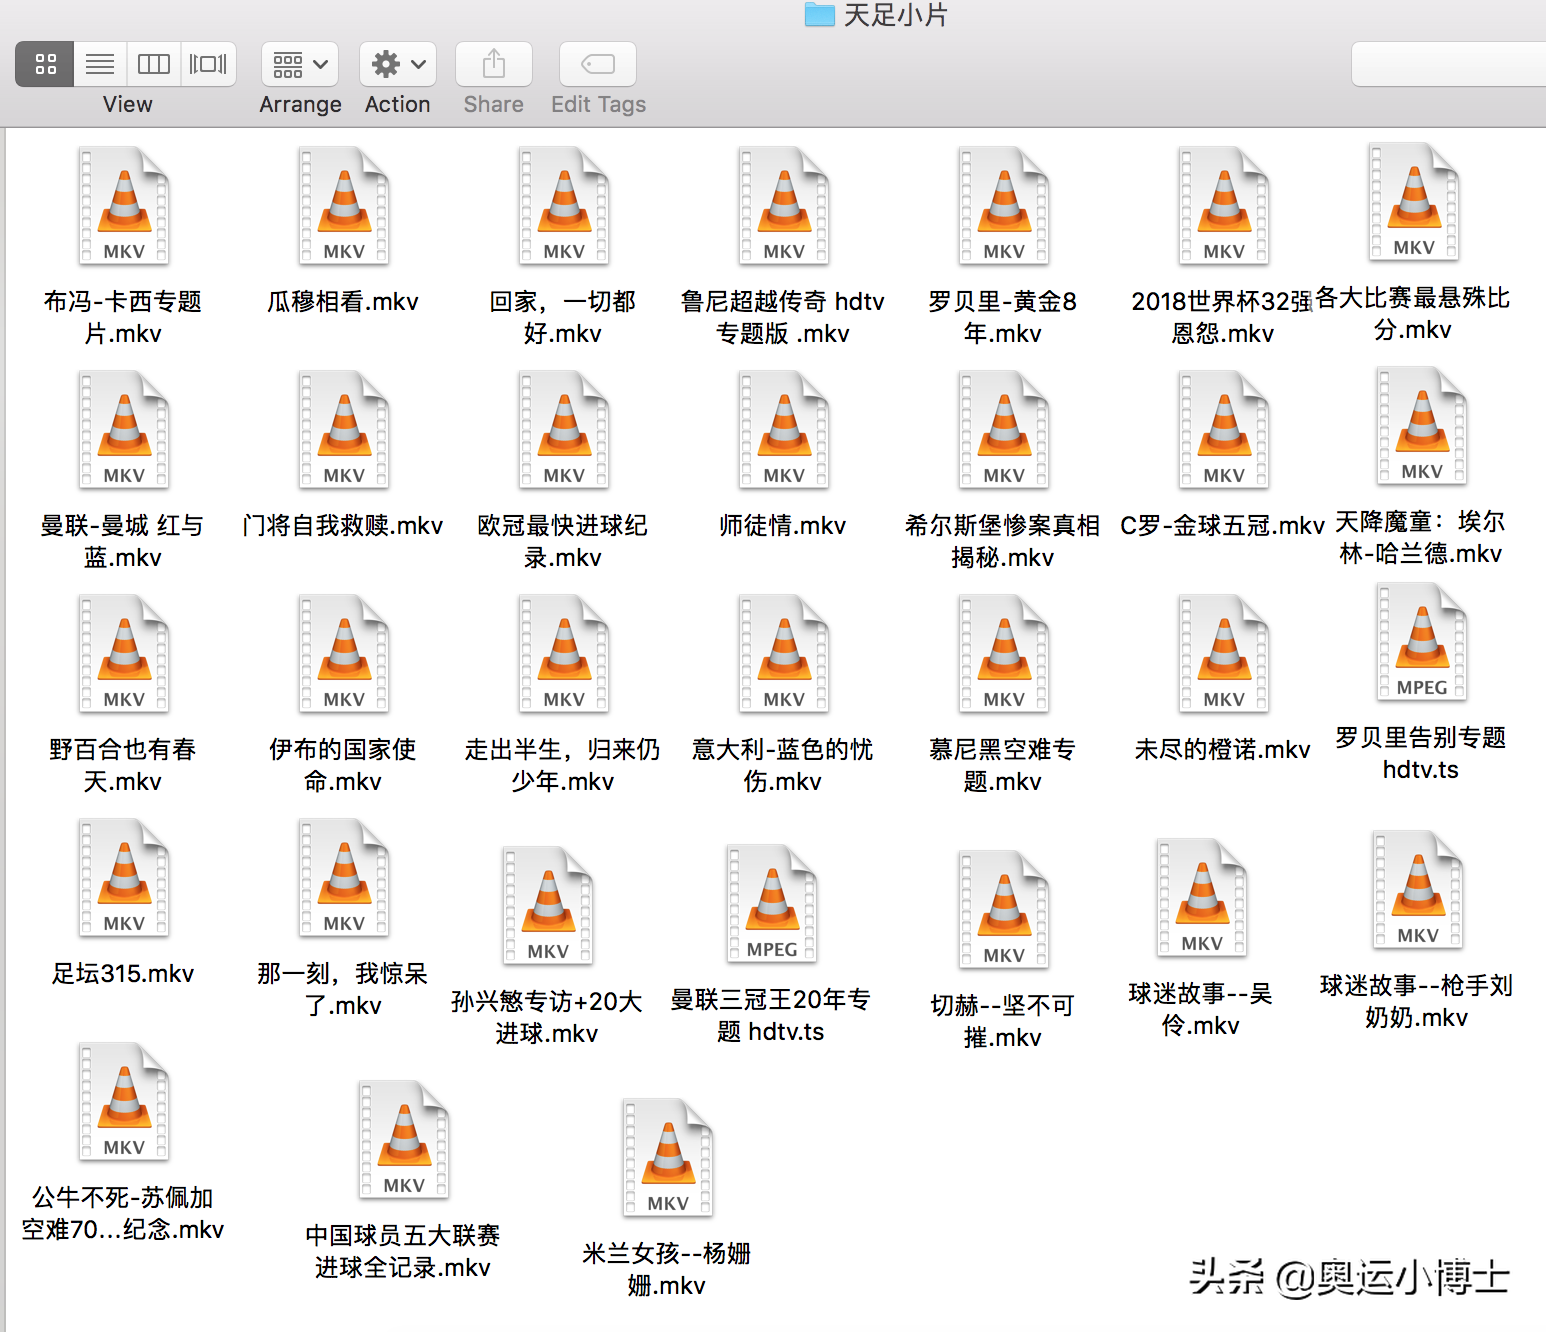Click filename text 切赫--坚不可摧.mkv
The width and height of the screenshot is (1546, 1332).
point(1003,1021)
